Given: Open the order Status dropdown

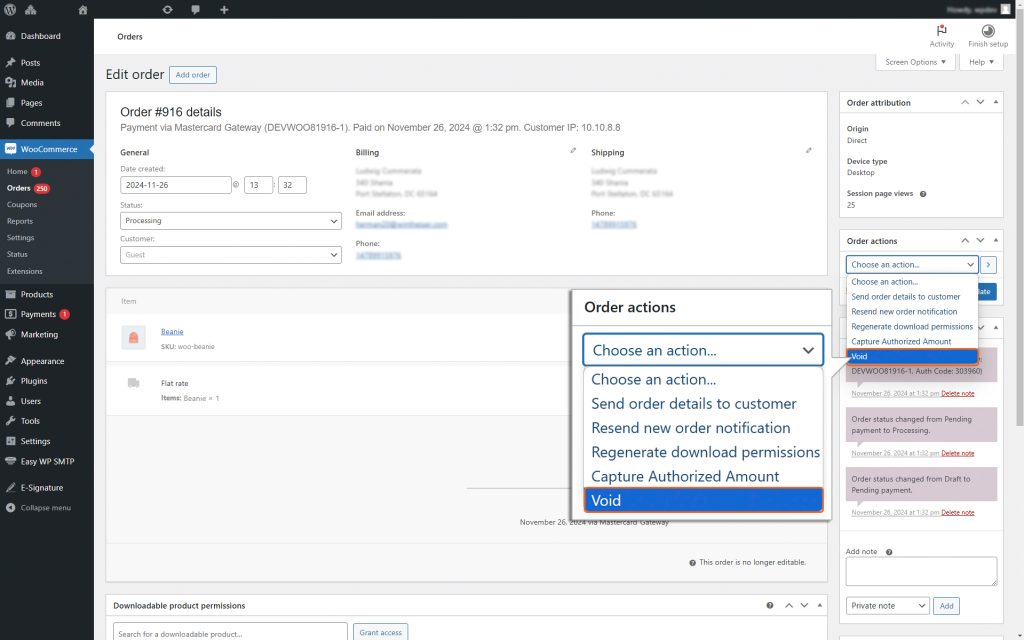Looking at the screenshot, I should (231, 221).
